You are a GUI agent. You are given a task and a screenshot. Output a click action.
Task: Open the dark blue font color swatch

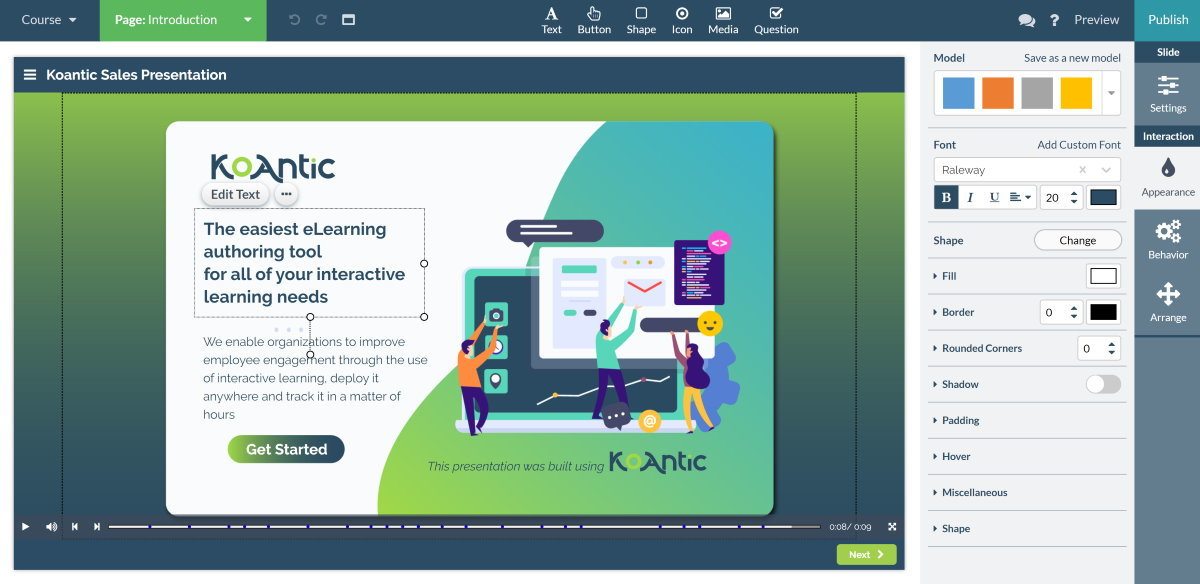click(1104, 197)
